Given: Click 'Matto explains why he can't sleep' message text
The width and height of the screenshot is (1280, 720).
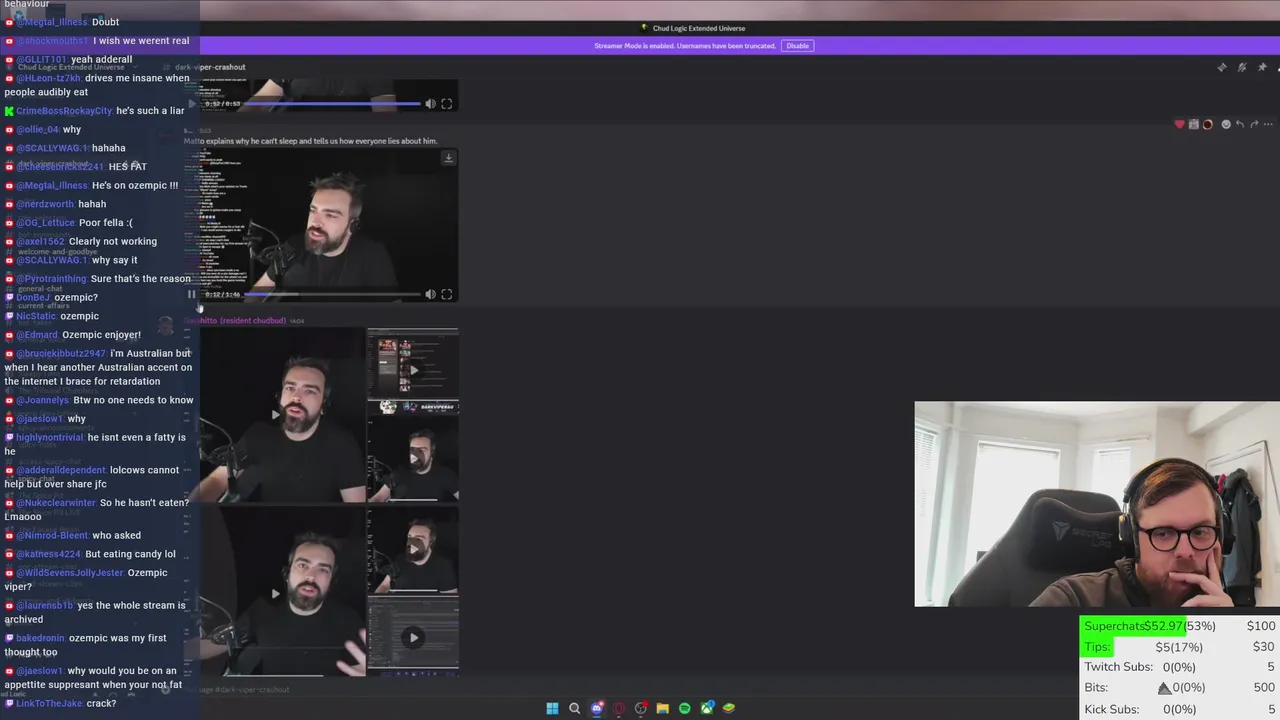Looking at the screenshot, I should (x=312, y=141).
